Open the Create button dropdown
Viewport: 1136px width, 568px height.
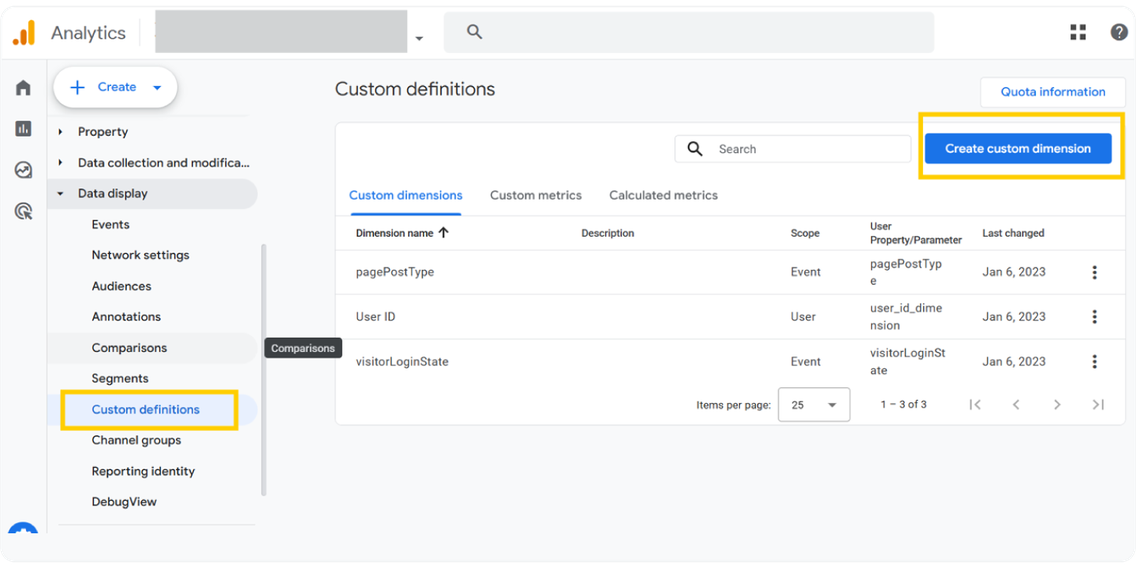tap(157, 88)
